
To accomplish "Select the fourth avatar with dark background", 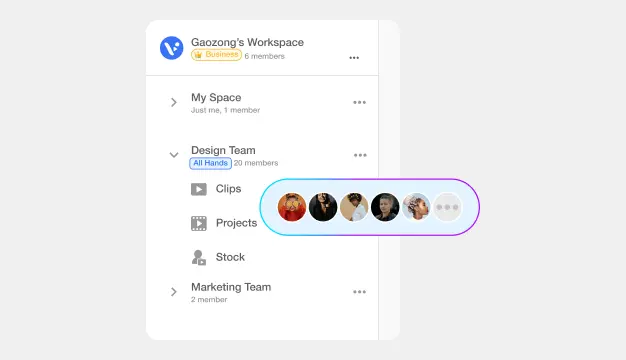I will point(385,207).
